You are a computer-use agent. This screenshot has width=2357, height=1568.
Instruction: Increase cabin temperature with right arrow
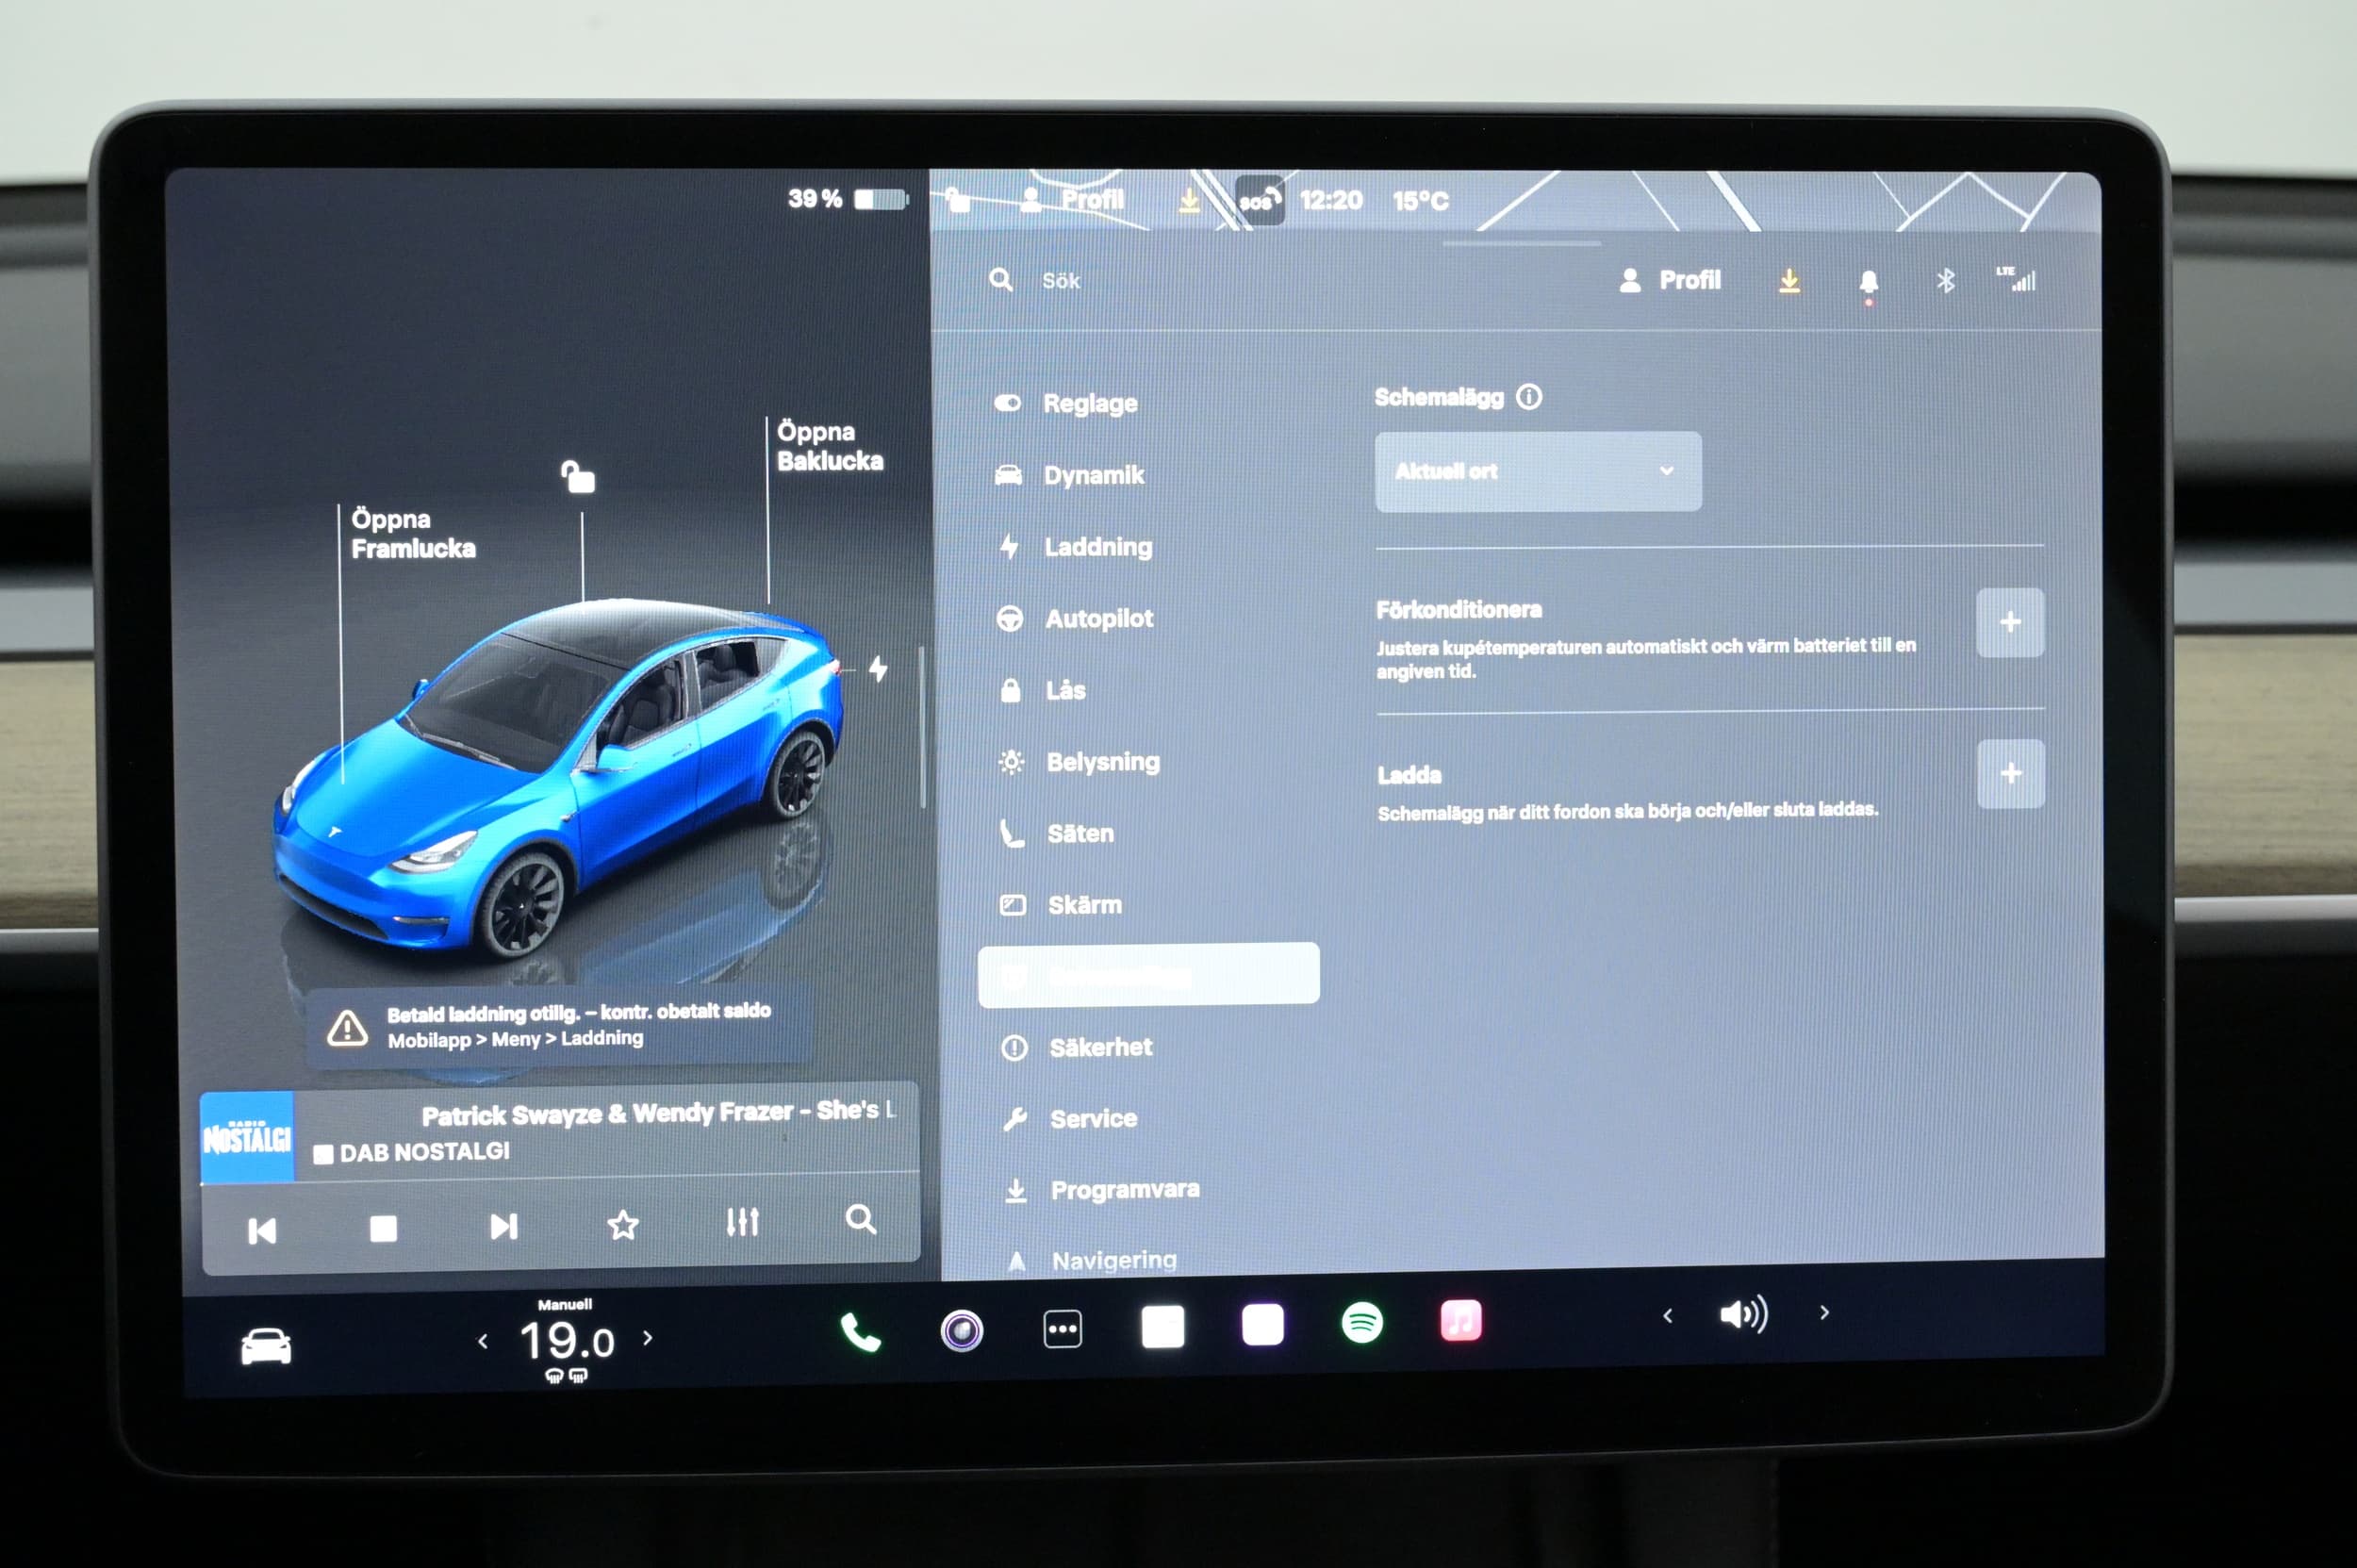pos(648,1338)
